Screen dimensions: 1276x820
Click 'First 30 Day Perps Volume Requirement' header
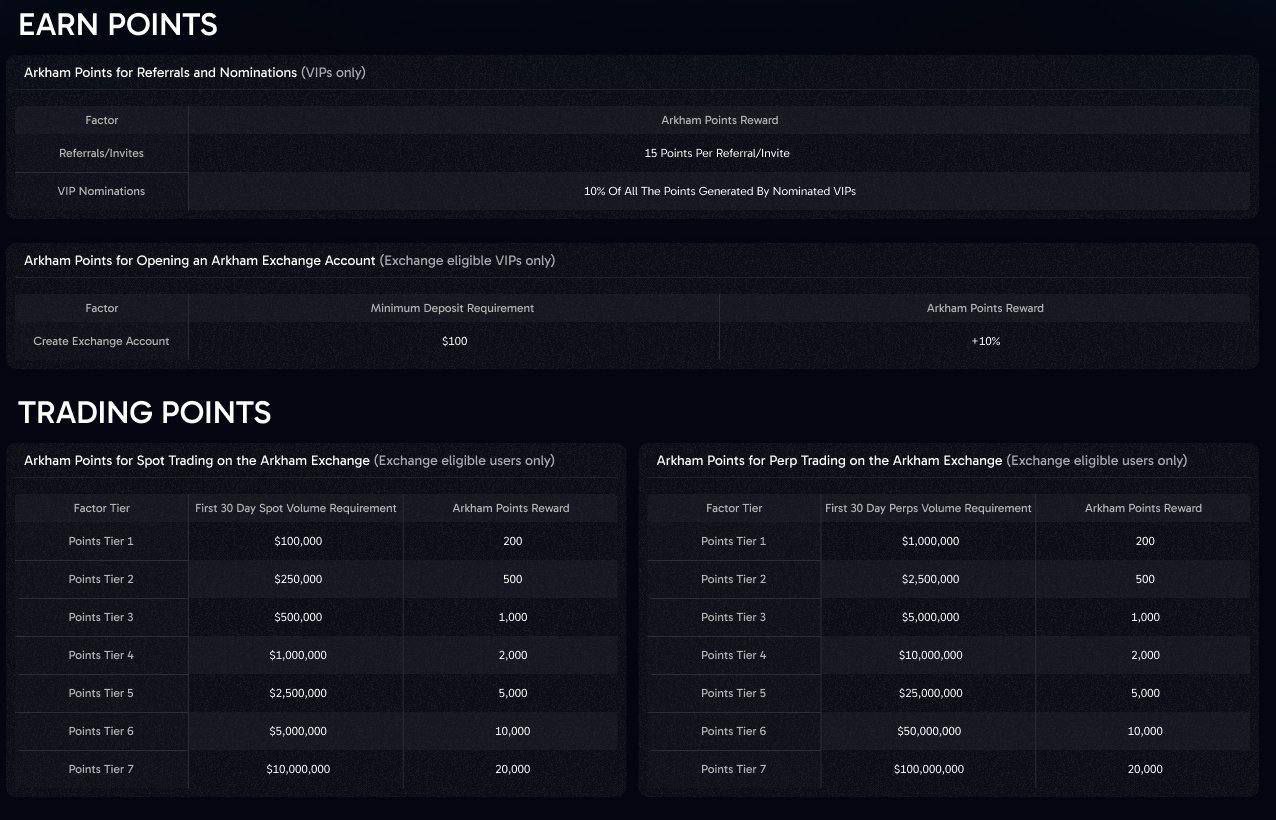point(928,508)
